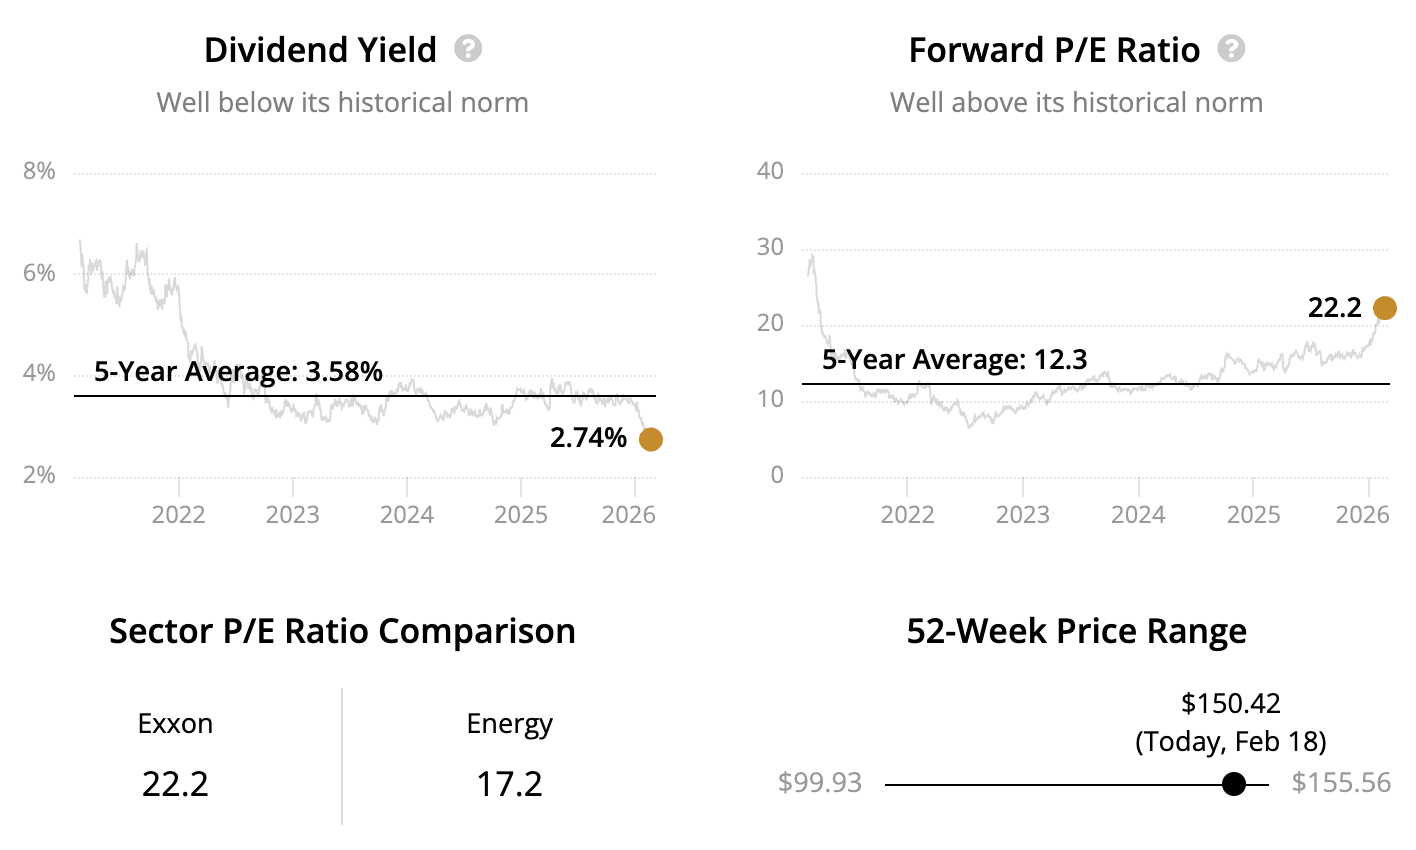
Task: Click the 52-Week Price Range heading
Action: coord(1076,632)
